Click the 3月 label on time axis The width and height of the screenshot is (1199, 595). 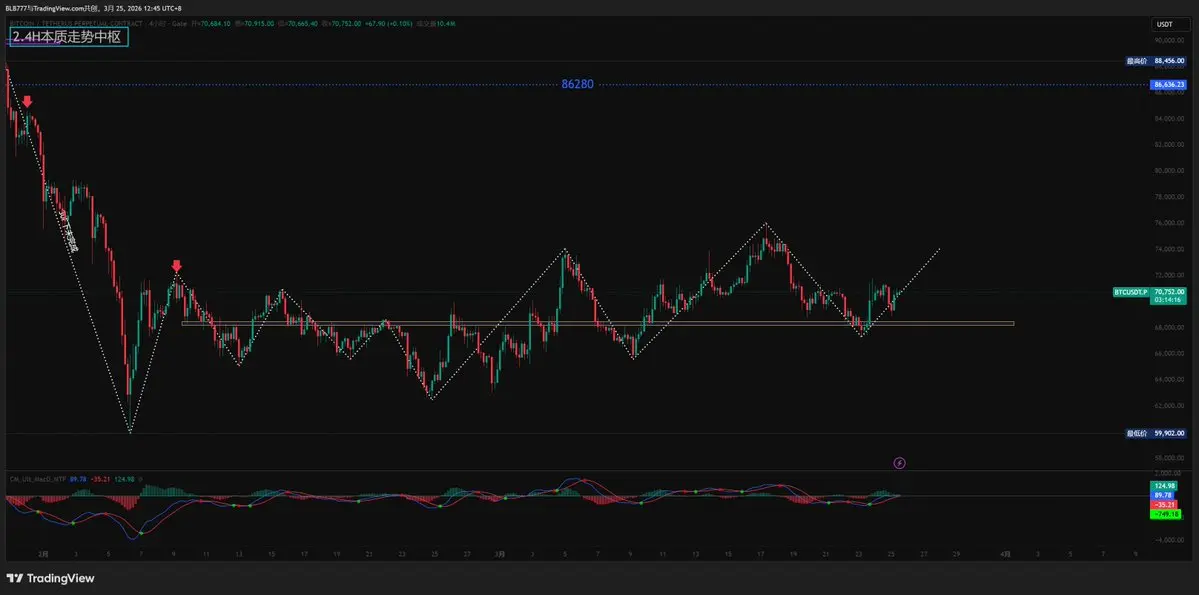tap(499, 553)
